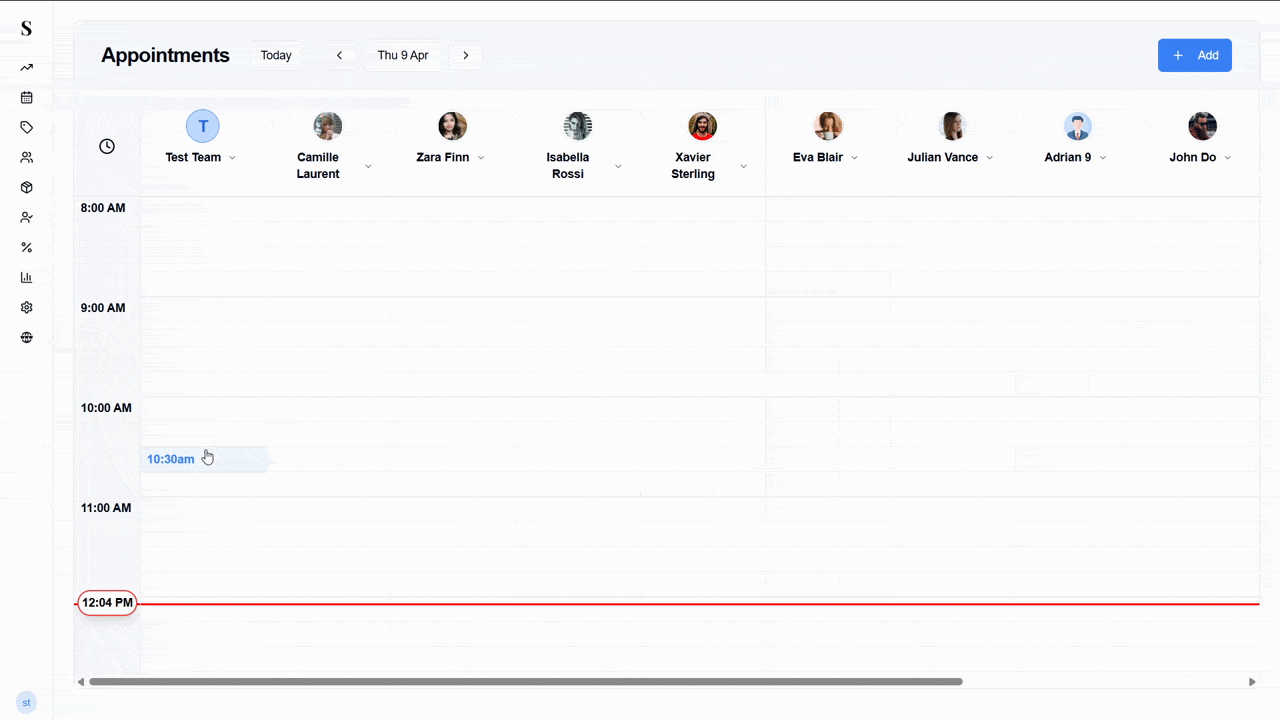Expand the Test Team dropdown chevron
1280x720 pixels.
click(232, 158)
